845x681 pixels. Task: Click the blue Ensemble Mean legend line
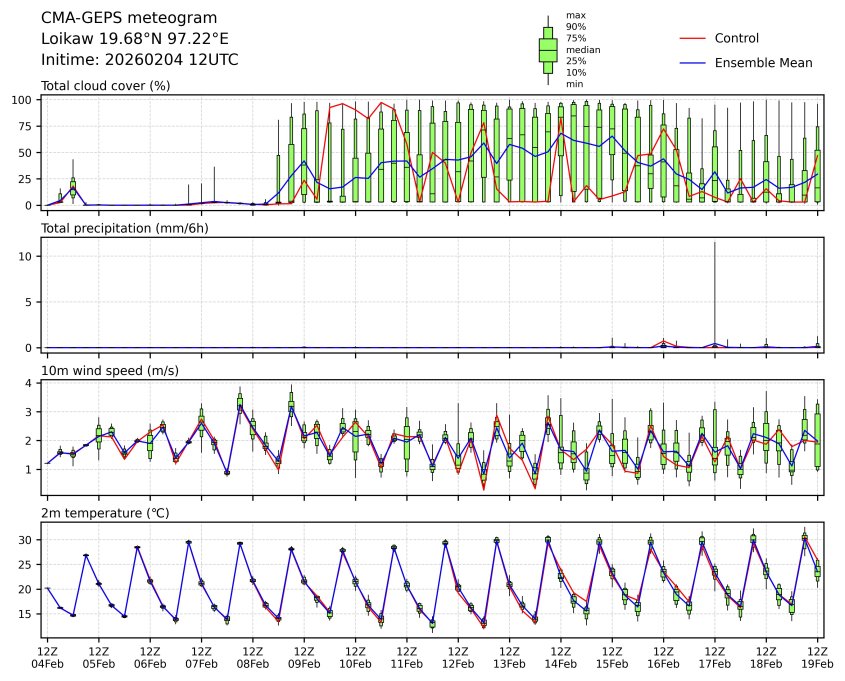[x=693, y=63]
